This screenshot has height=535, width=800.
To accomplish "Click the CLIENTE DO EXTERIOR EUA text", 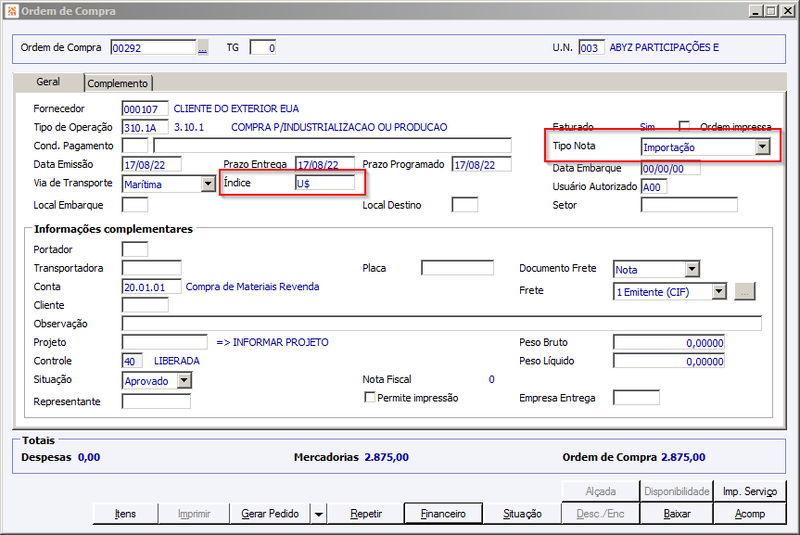I will [x=236, y=109].
